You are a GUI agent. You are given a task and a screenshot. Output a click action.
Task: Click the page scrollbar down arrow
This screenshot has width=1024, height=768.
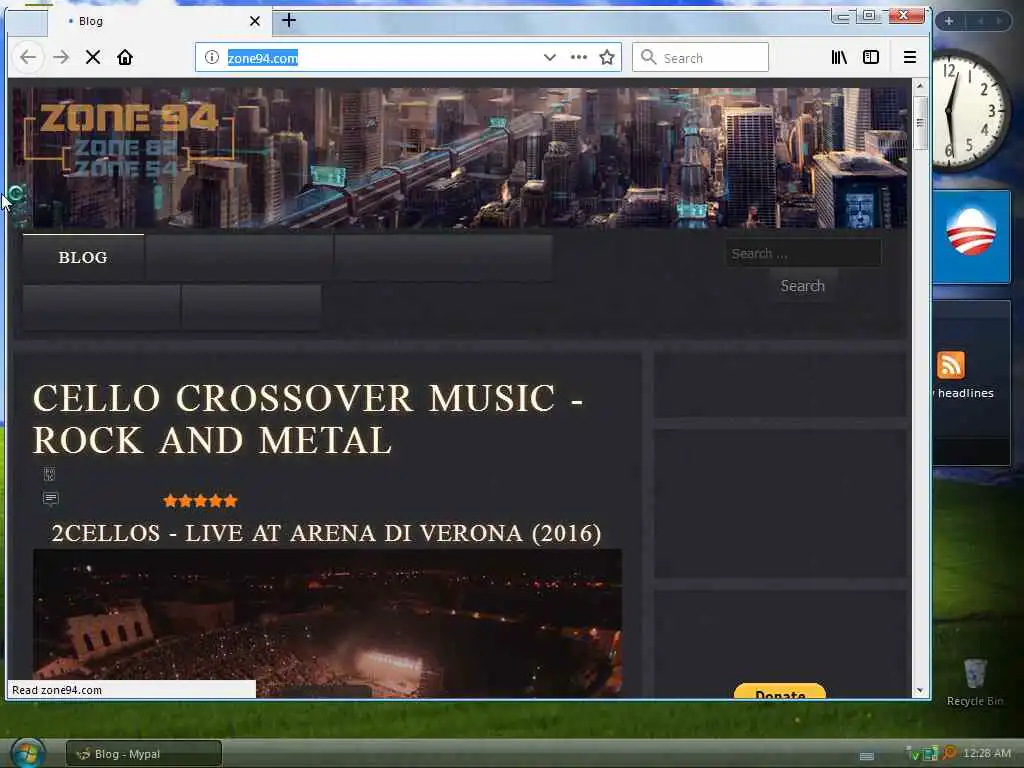[920, 690]
